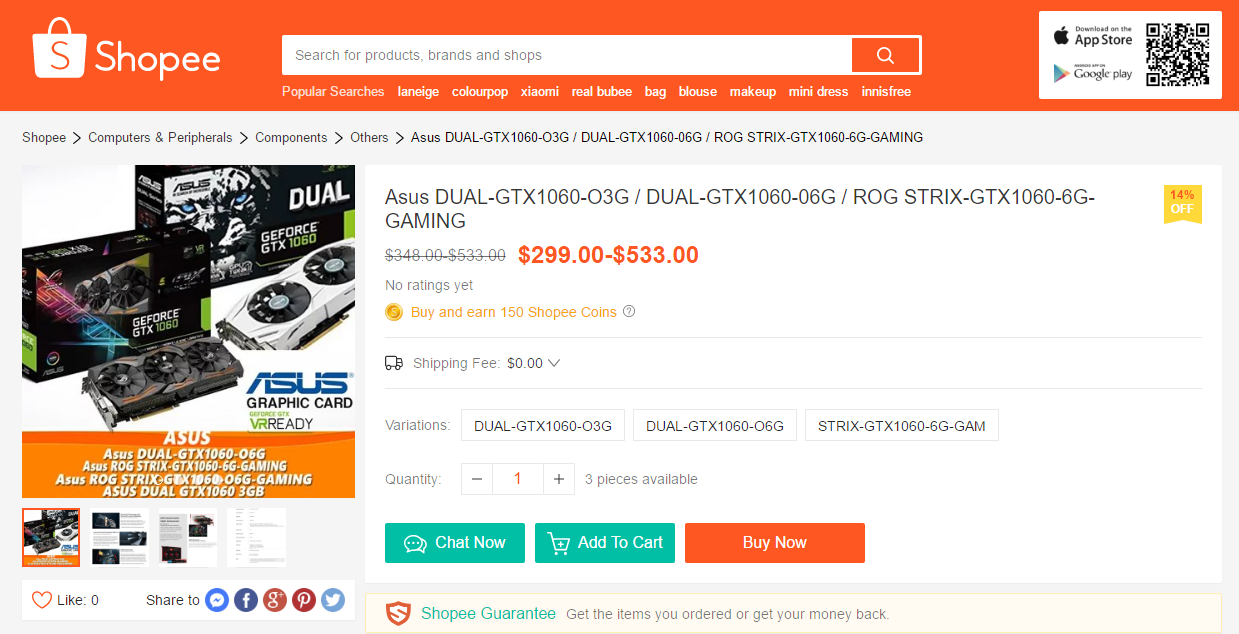The width and height of the screenshot is (1239, 634).
Task: Select the DUAL-GTX1060-O6G variation
Action: point(714,425)
